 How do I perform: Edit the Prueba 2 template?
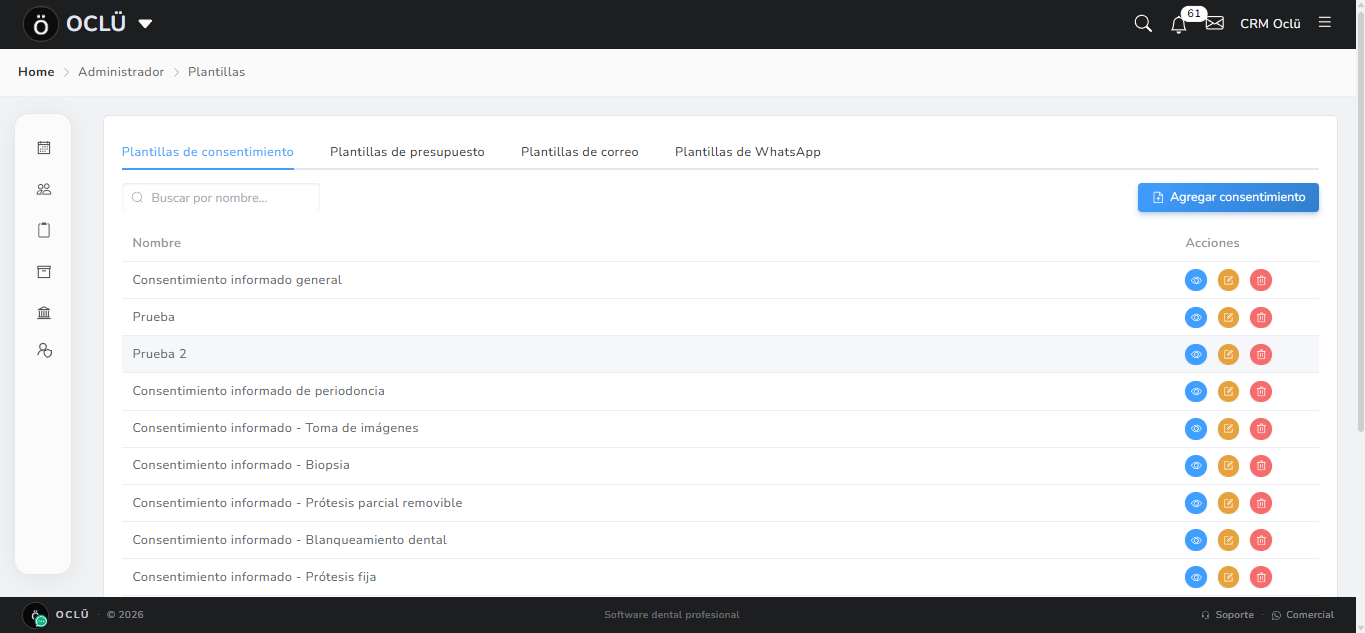coord(1228,354)
